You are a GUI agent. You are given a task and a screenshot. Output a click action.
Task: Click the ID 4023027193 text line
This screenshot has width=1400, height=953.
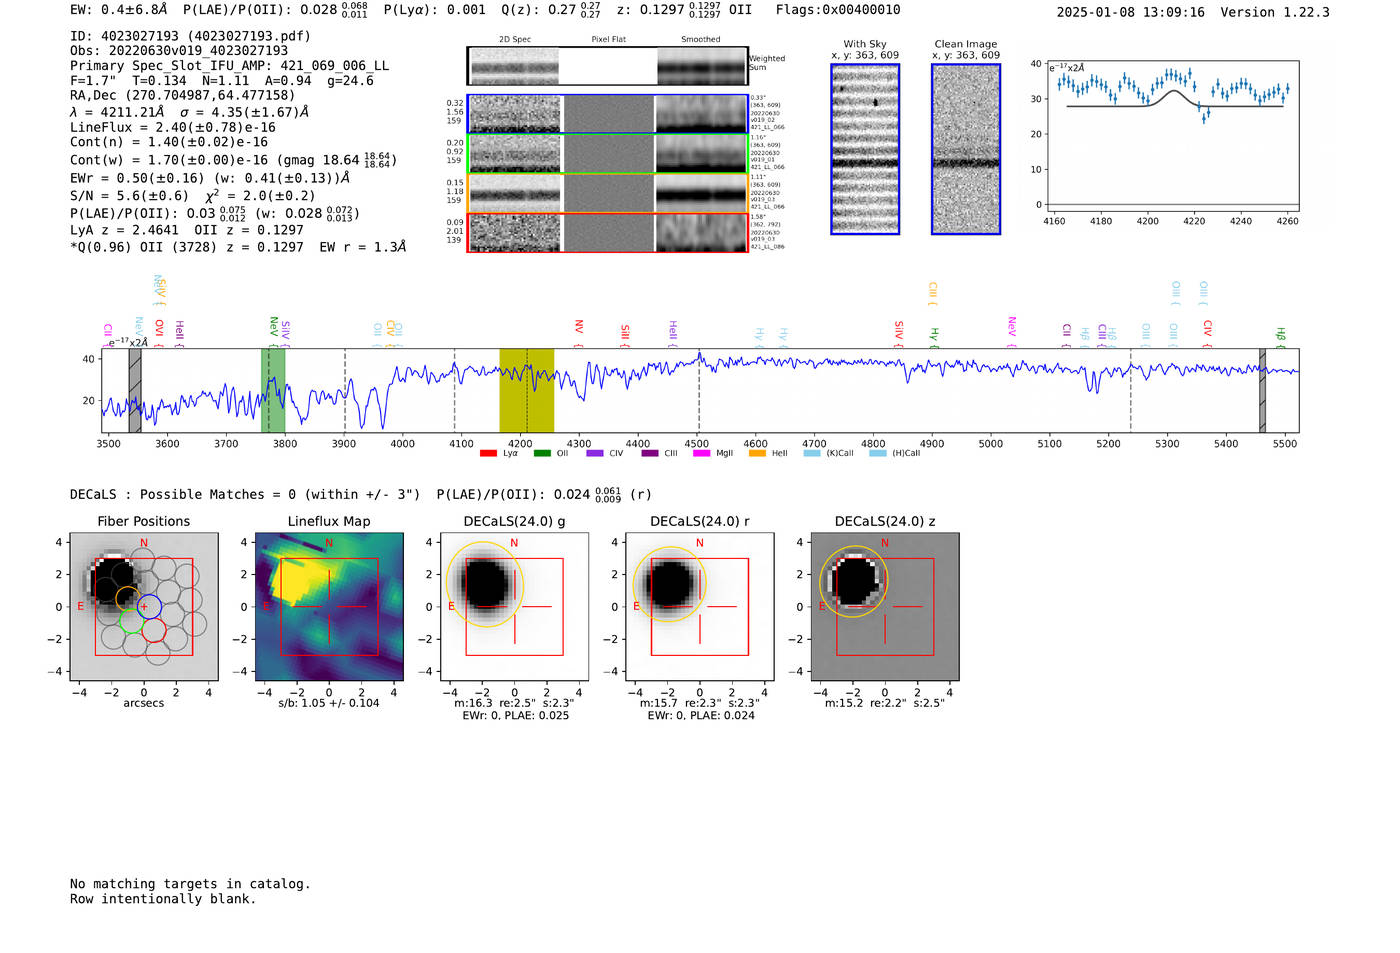(190, 36)
